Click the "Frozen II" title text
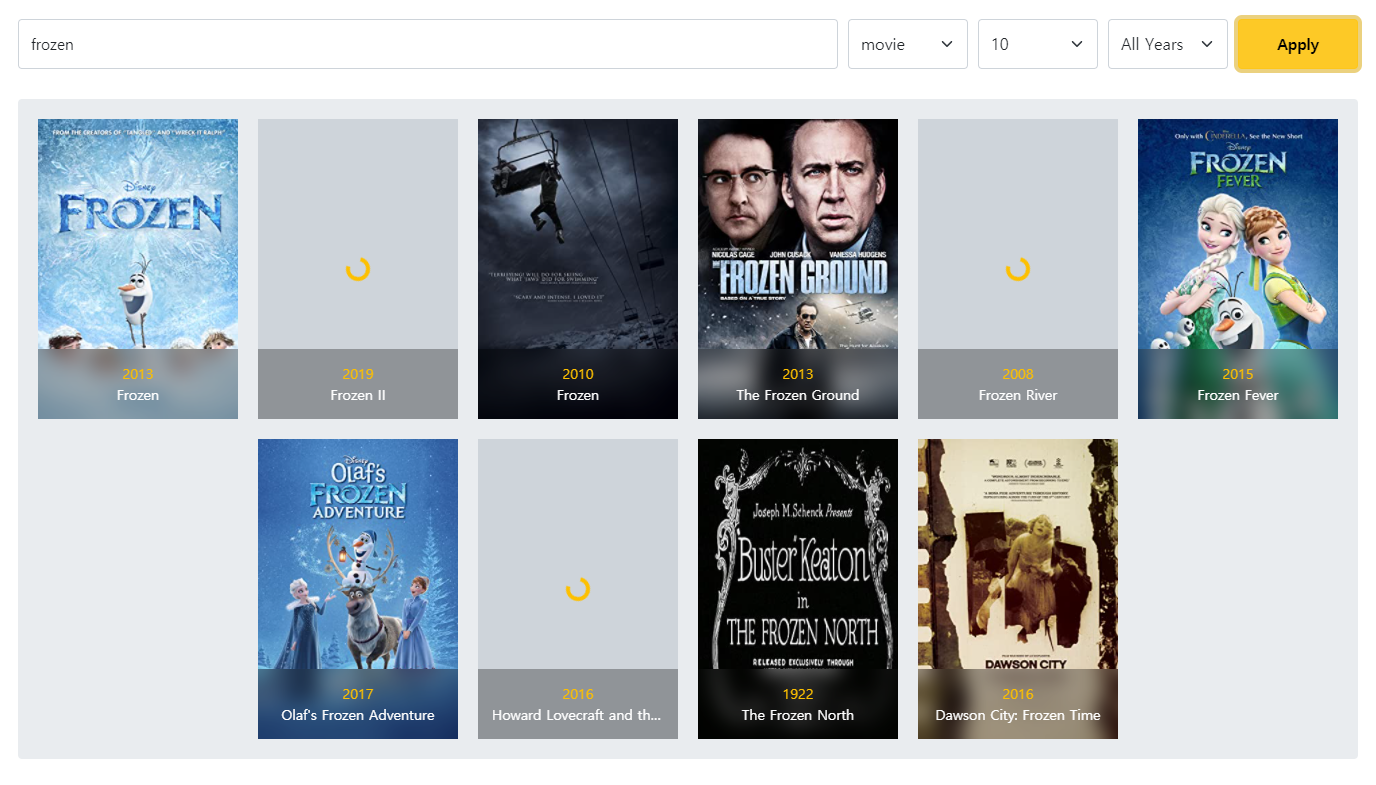Screen dimensions: 1376x785 [358, 395]
